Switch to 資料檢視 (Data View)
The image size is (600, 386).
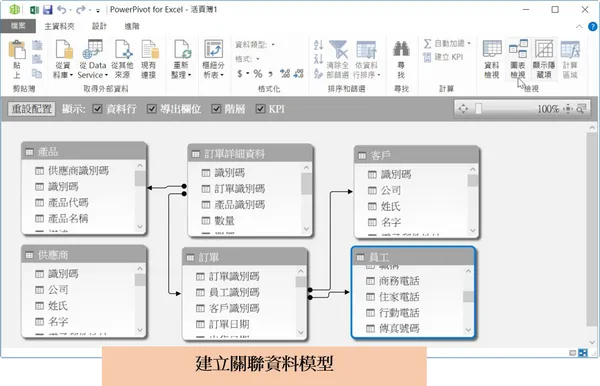(492, 59)
